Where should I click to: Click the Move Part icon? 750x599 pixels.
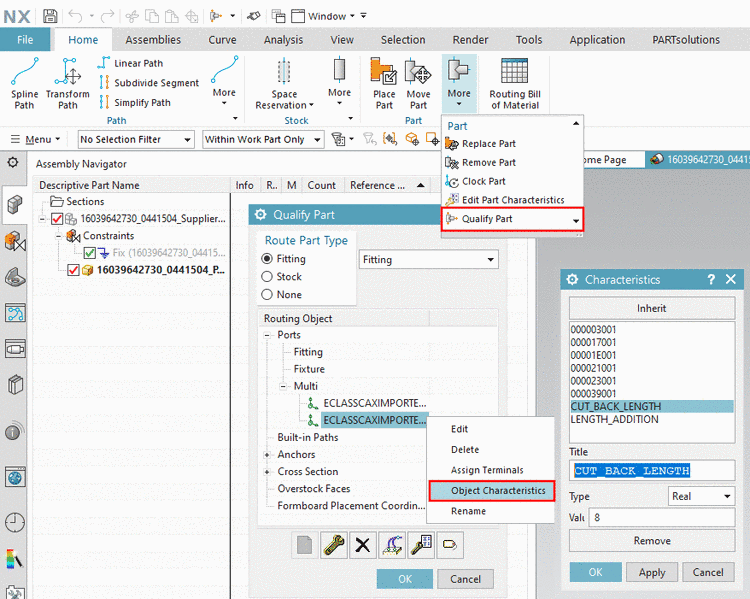click(418, 83)
